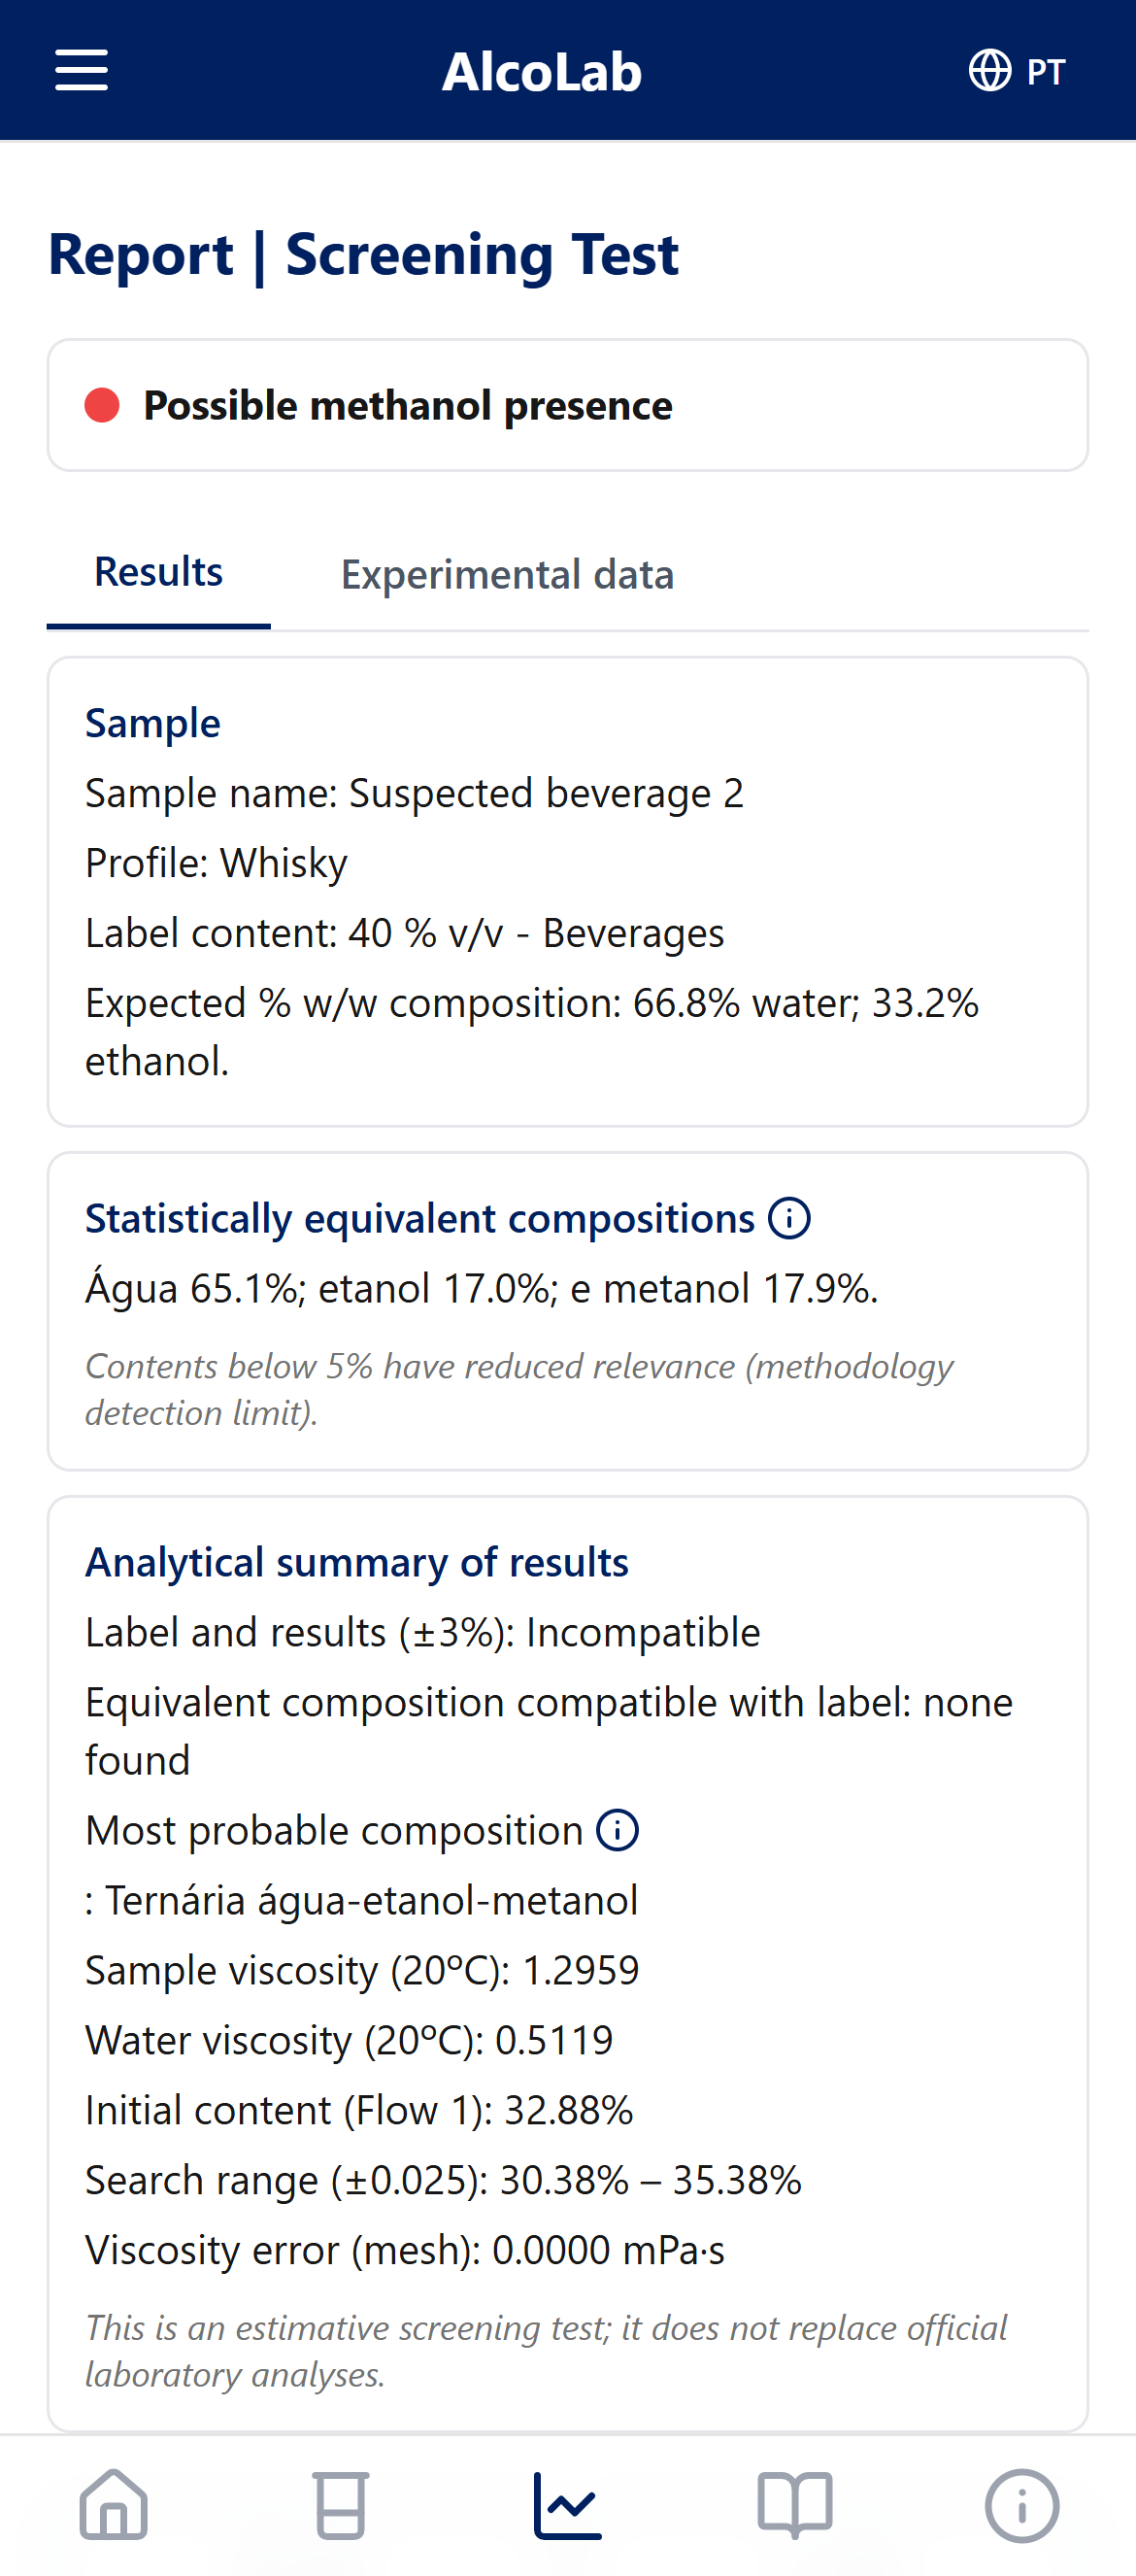
Task: Tap the info icon beside Statistically equivalent compositions
Action: click(x=787, y=1219)
